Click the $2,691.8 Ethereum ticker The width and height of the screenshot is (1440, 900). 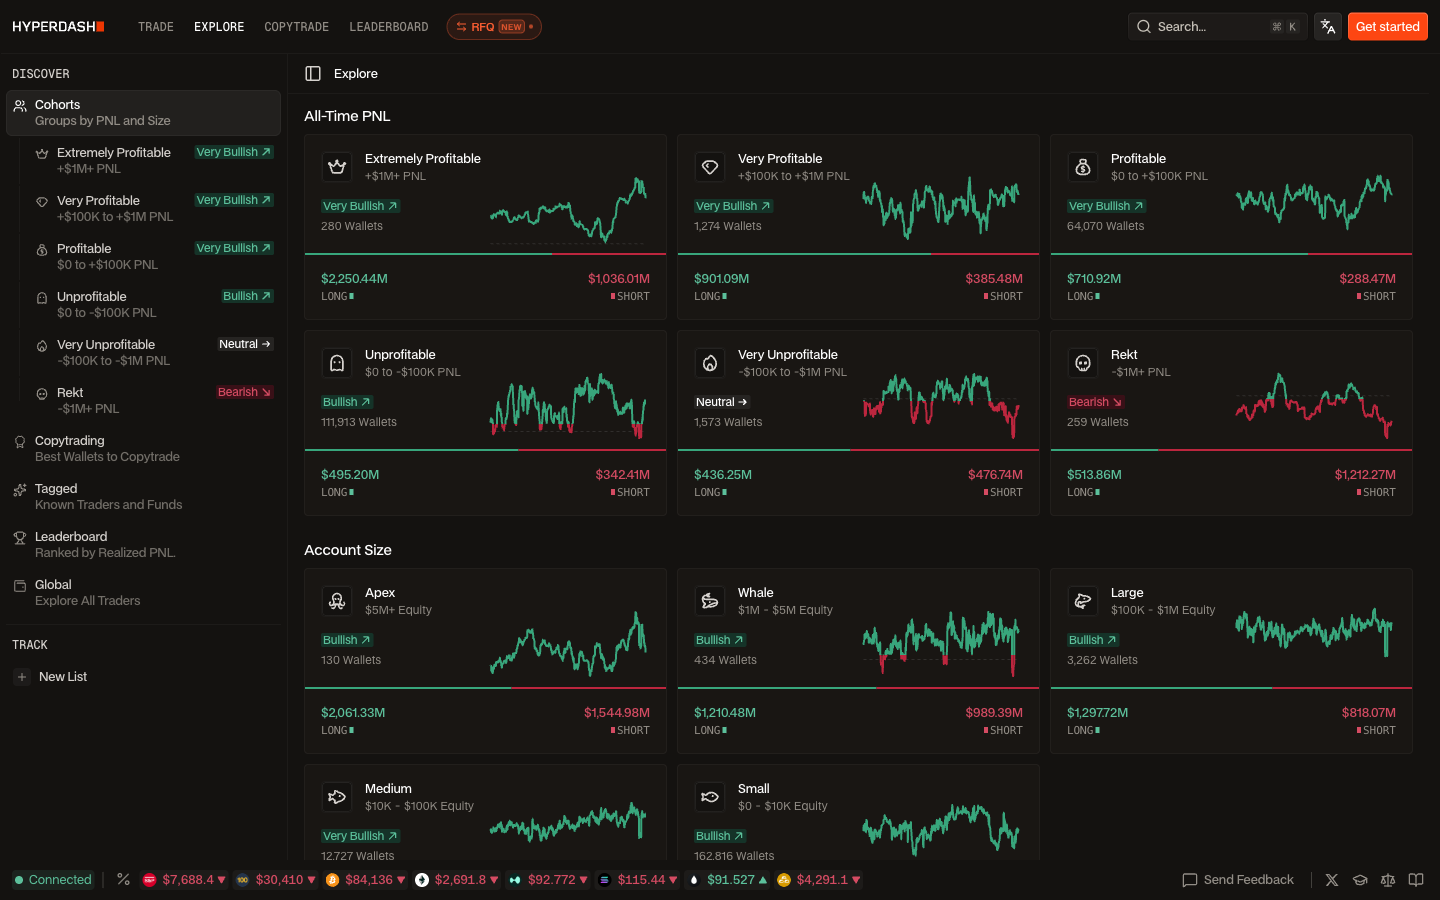(x=456, y=880)
